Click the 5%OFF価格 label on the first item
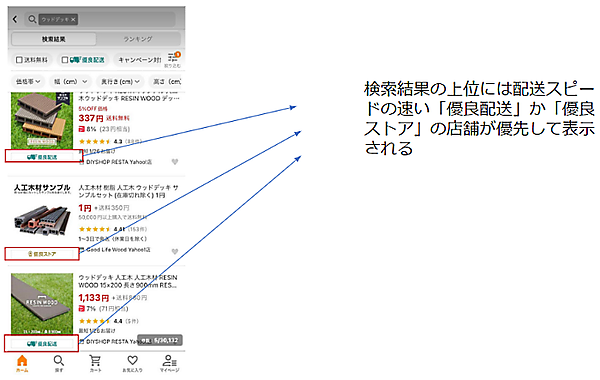 tap(93, 109)
